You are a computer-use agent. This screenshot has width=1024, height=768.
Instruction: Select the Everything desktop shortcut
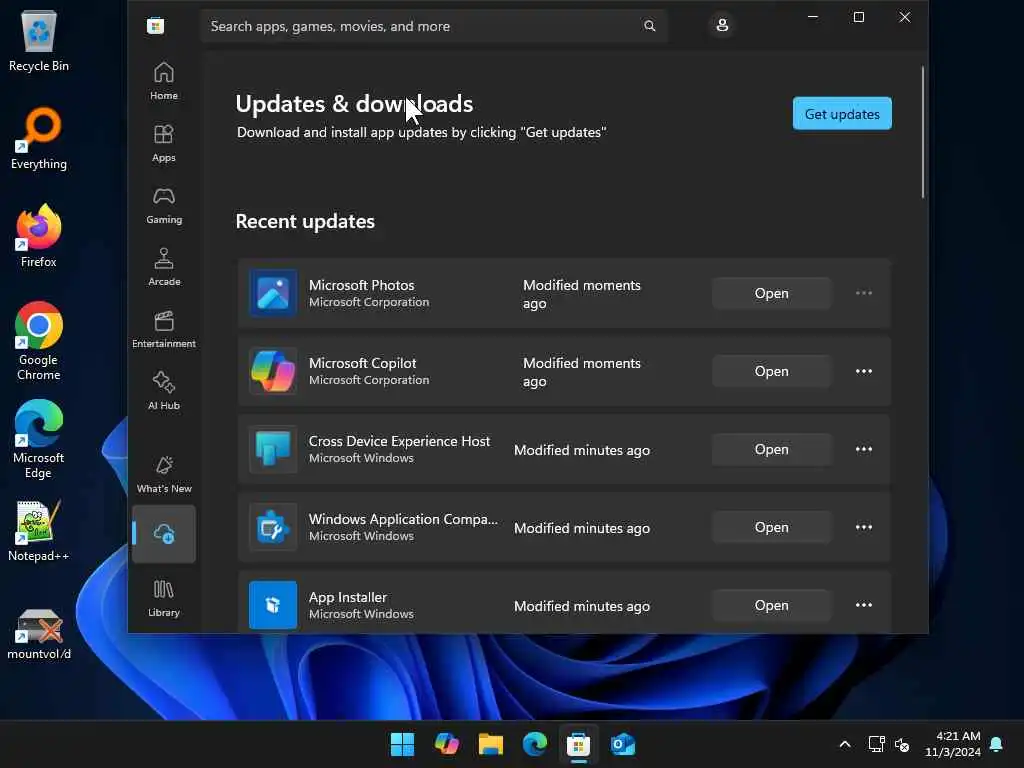pos(39,139)
